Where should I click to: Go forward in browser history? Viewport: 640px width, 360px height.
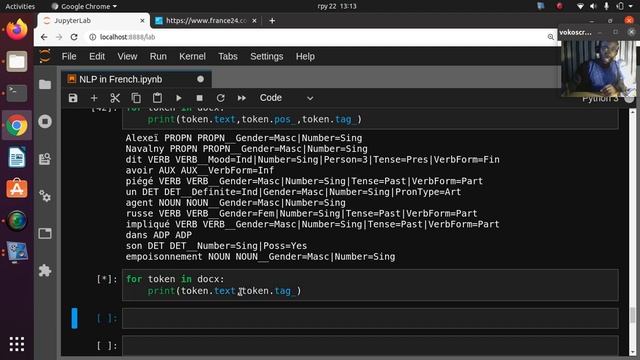tap(59, 37)
